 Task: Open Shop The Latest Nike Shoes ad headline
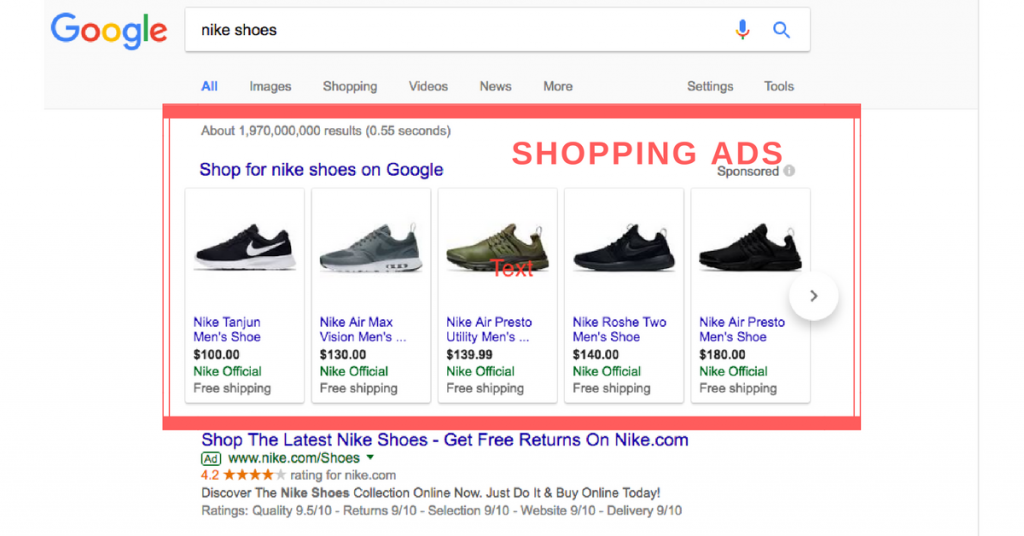(445, 440)
